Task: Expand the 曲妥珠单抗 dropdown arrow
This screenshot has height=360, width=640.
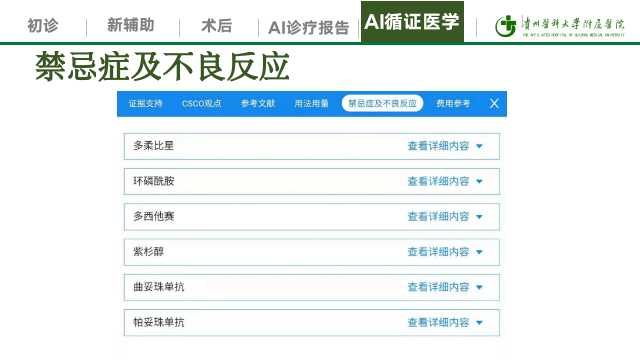Action: (480, 287)
